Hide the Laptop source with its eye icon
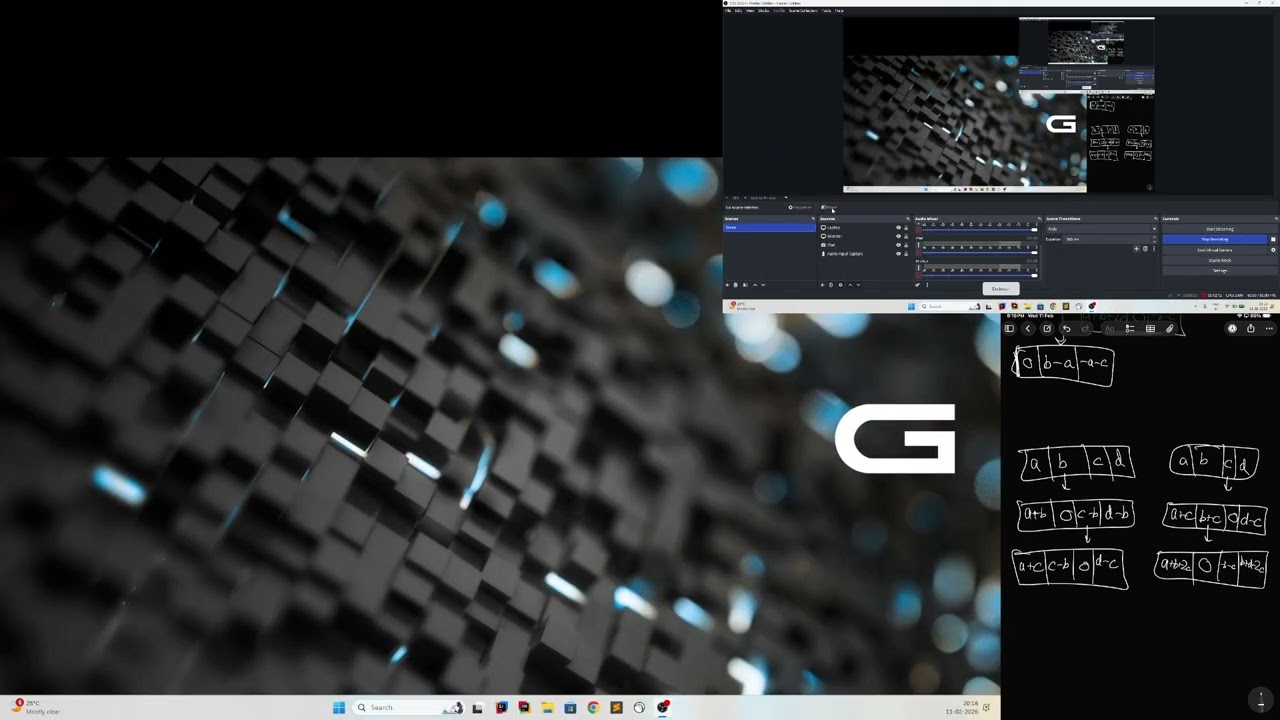Image resolution: width=1280 pixels, height=720 pixels. point(898,227)
